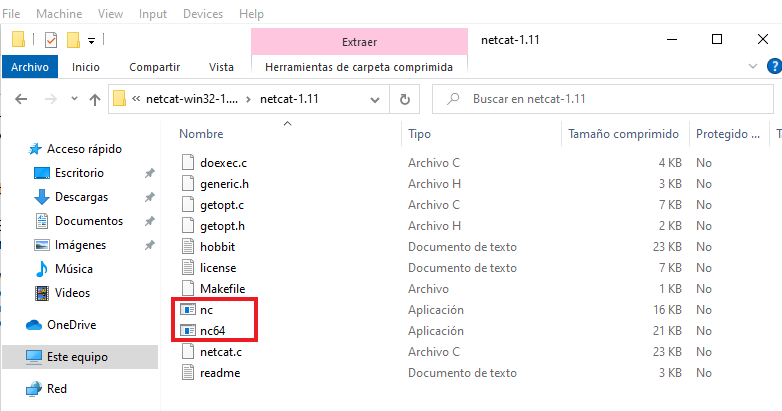Click the netcat-win32-1... breadcrumb segment

192,99
